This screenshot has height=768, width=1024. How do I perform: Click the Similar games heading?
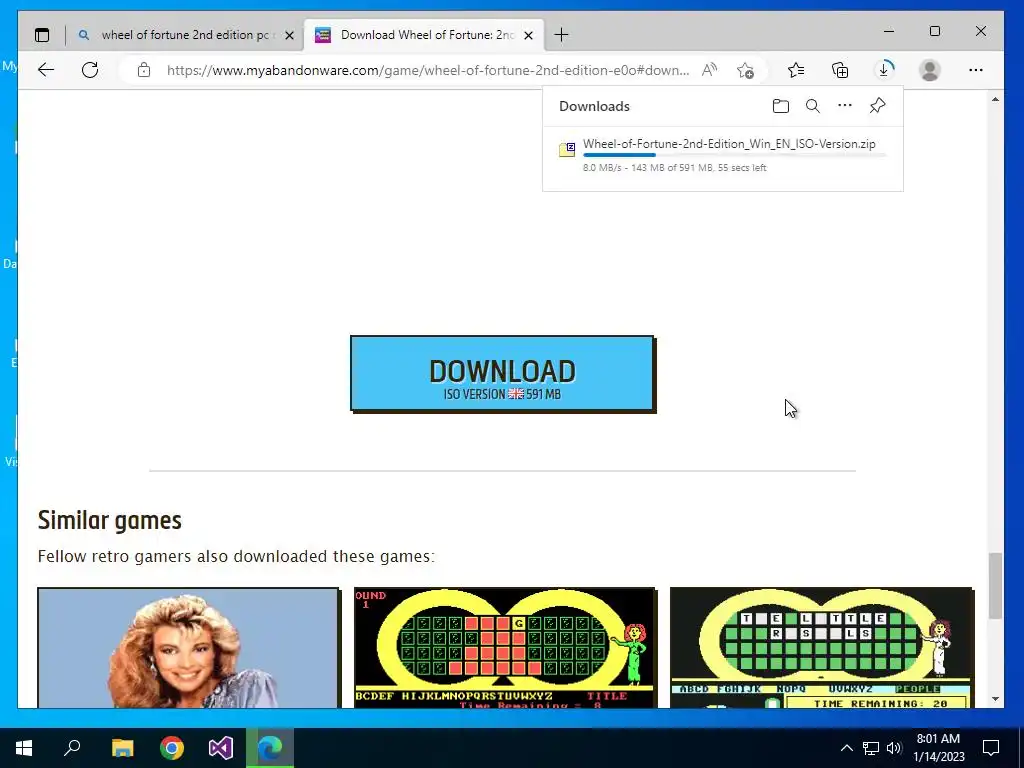[x=110, y=520]
